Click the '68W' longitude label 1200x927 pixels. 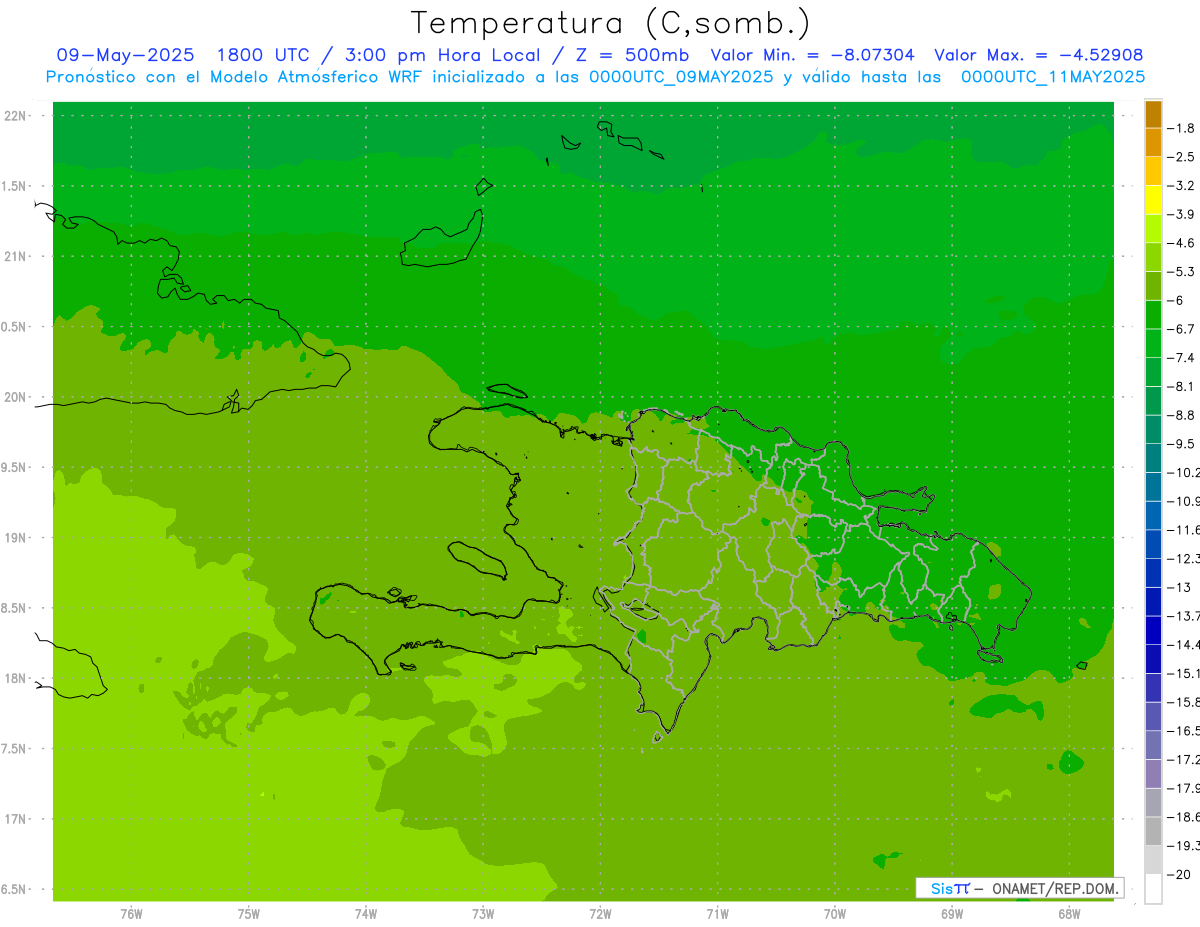1068,914
